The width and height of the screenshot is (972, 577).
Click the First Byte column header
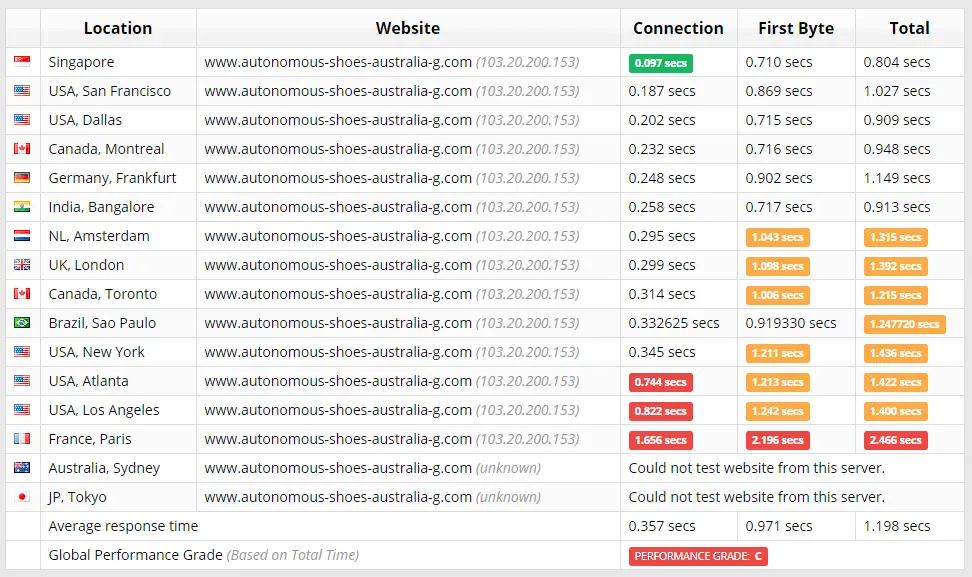pyautogui.click(x=796, y=28)
